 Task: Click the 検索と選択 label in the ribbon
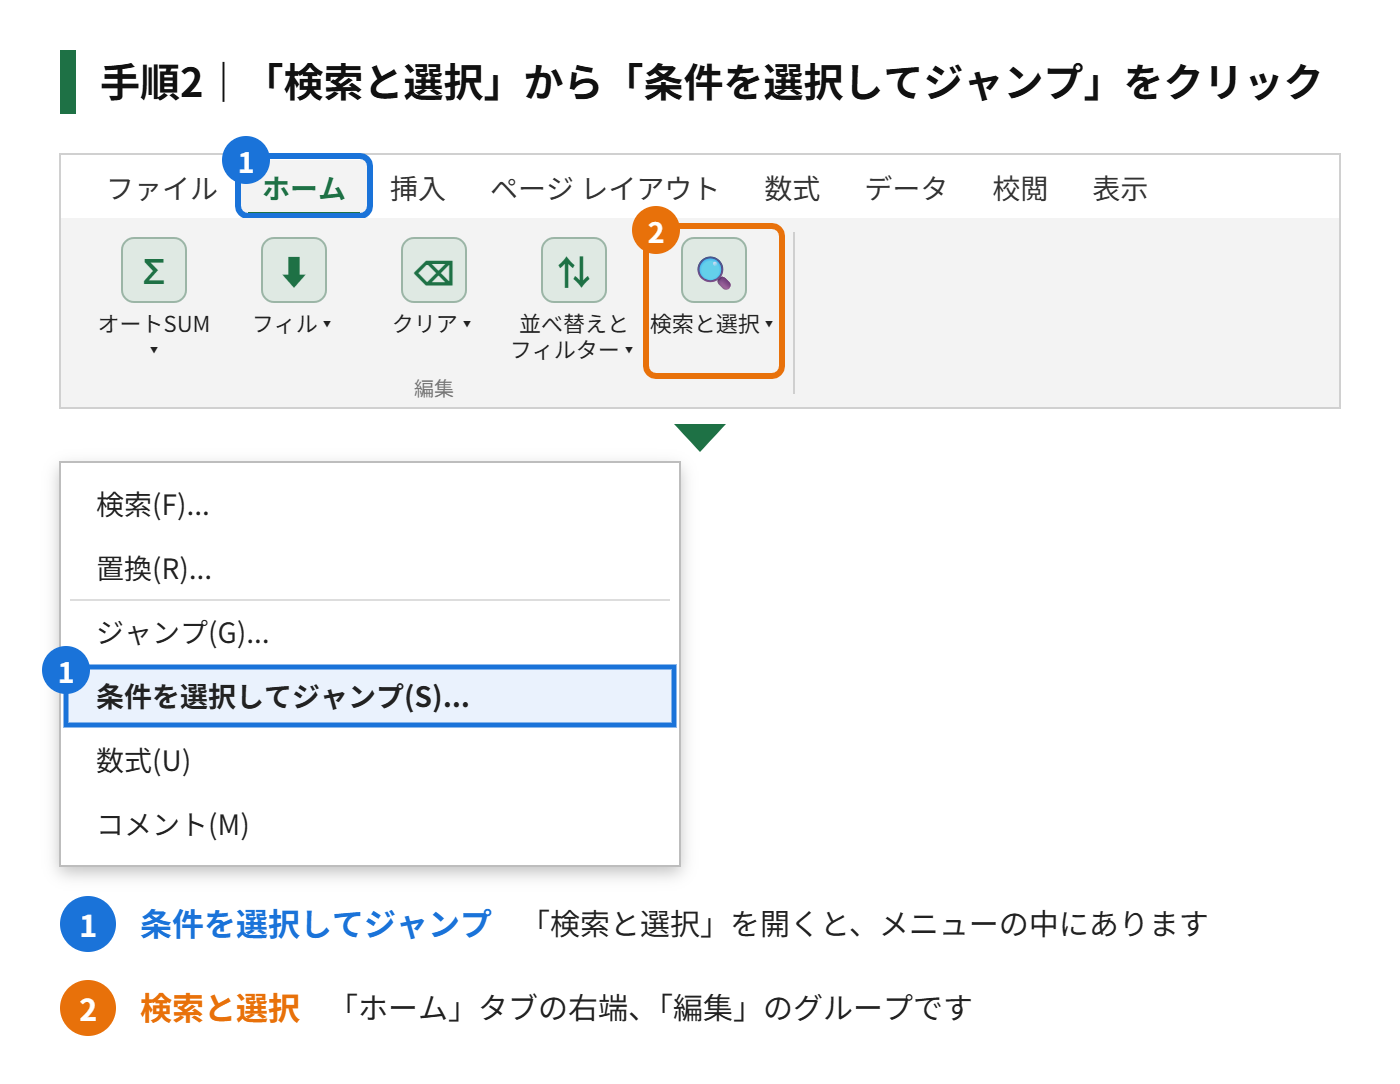(x=705, y=324)
